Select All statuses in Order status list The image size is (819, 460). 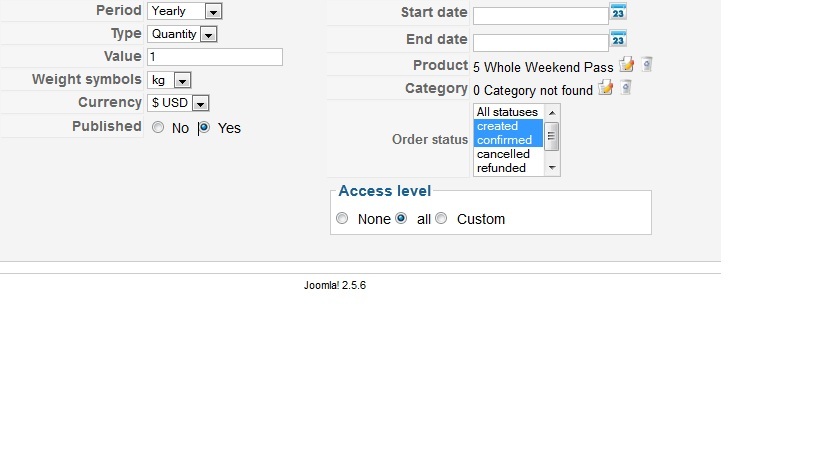pyautogui.click(x=508, y=112)
